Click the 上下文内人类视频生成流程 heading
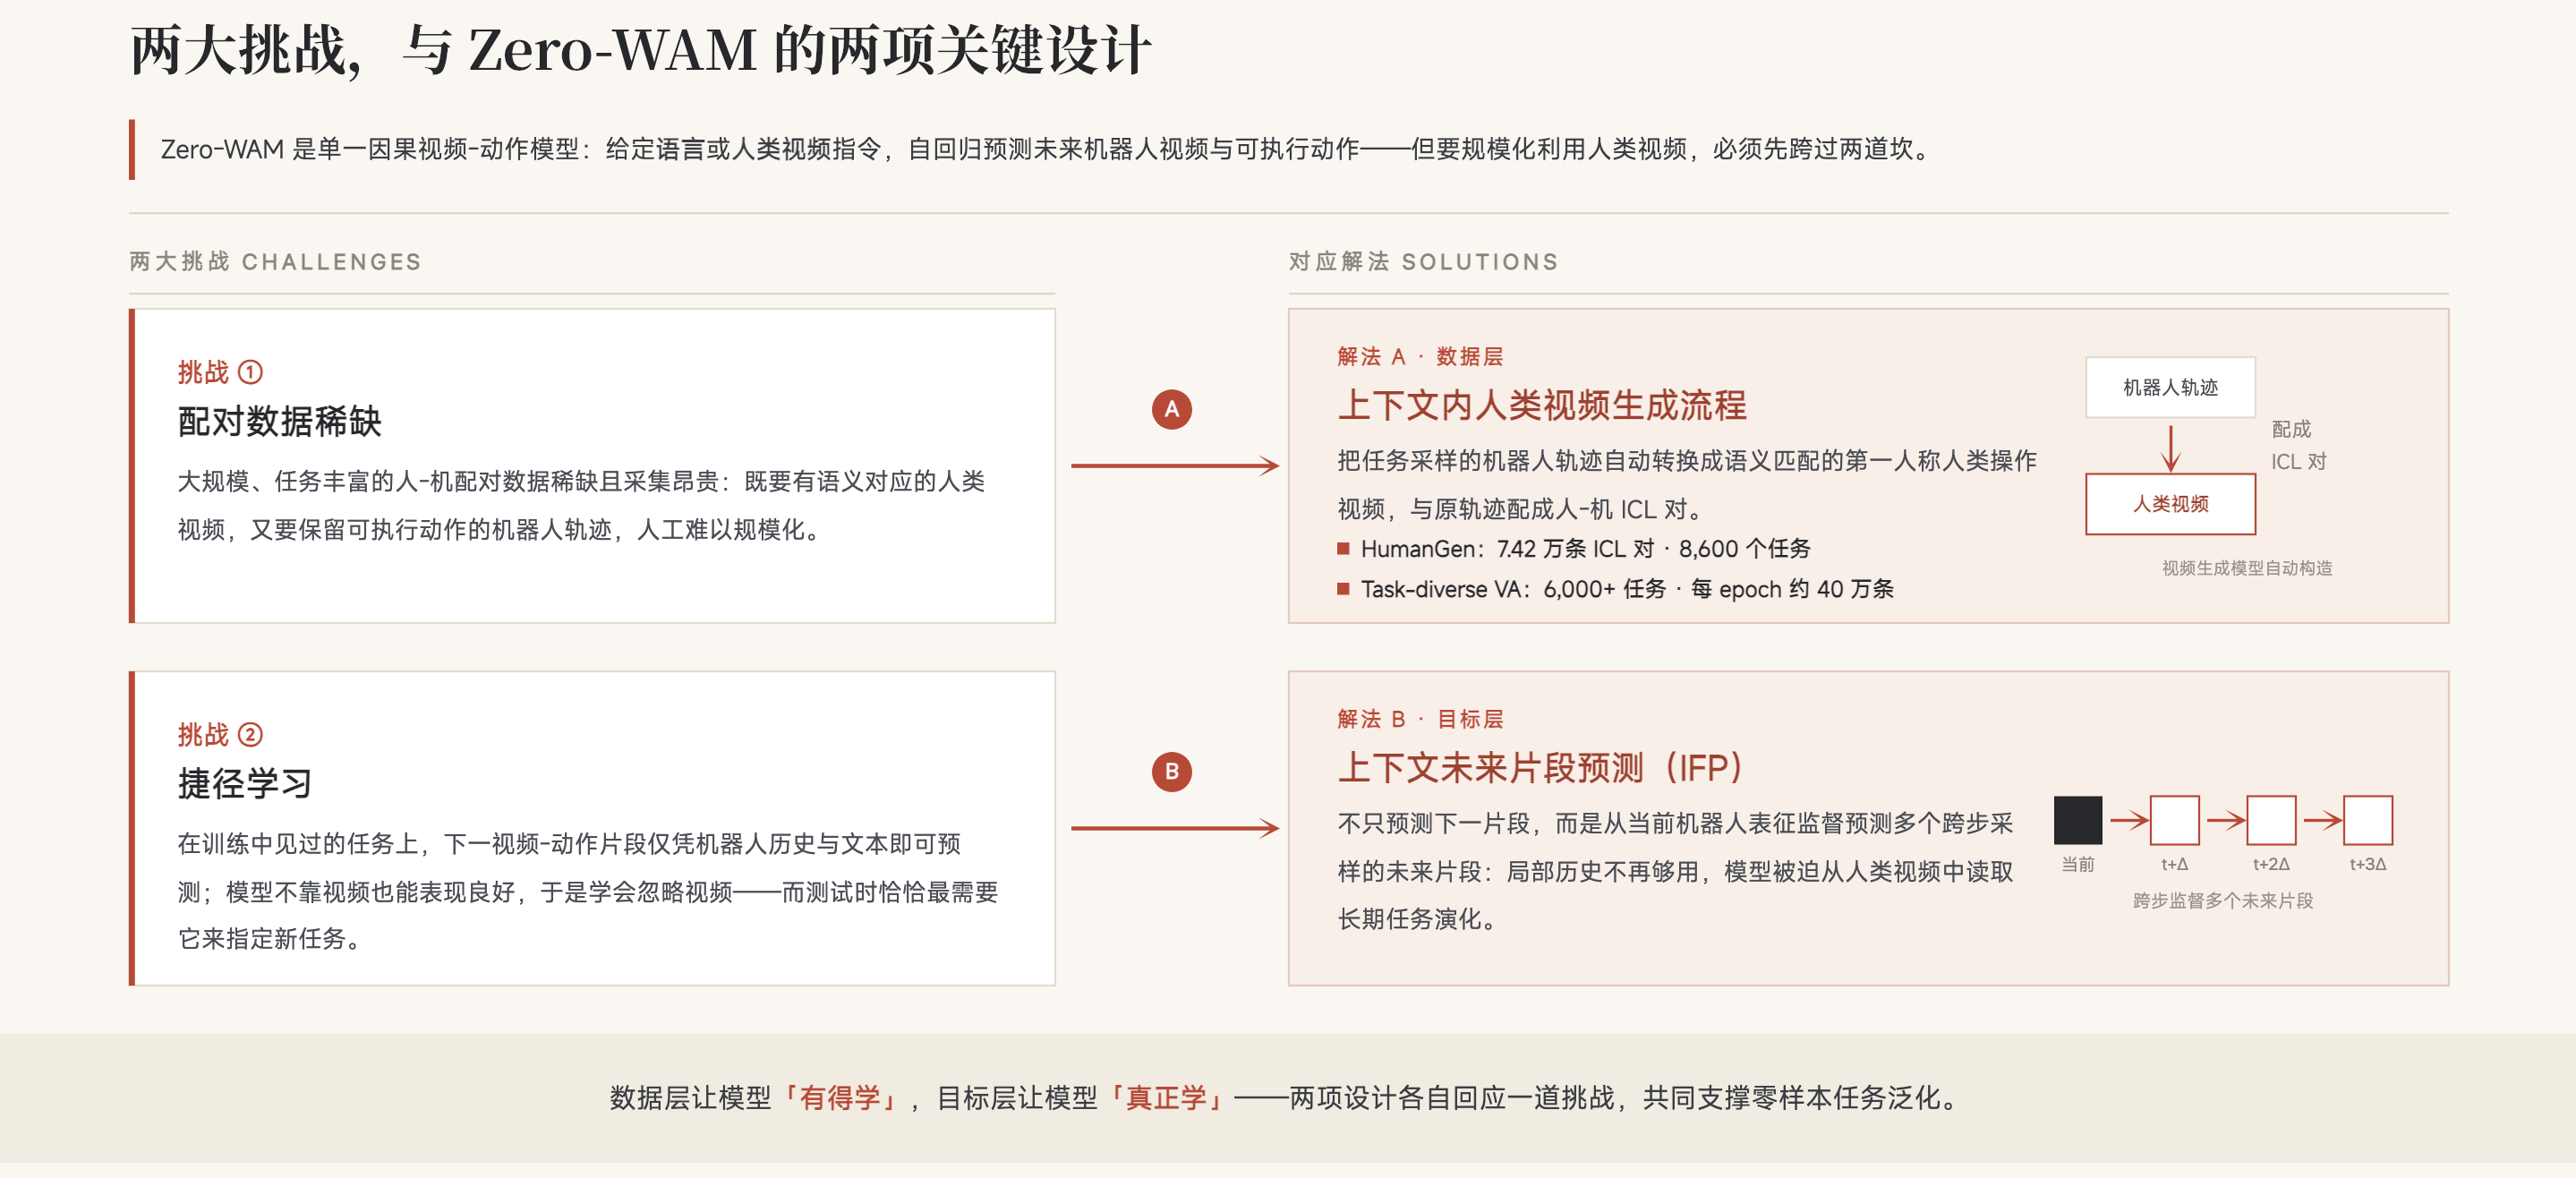The width and height of the screenshot is (2576, 1178). [1542, 405]
